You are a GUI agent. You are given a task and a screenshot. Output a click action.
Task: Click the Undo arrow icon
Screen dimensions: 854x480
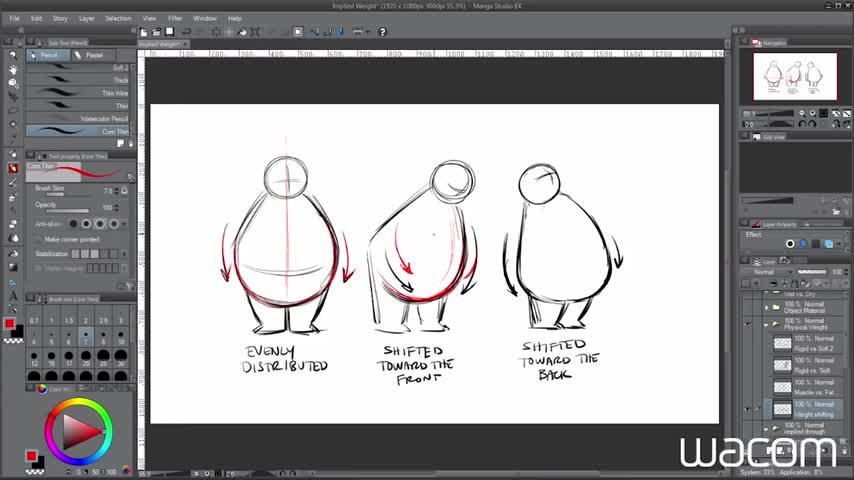coord(186,32)
